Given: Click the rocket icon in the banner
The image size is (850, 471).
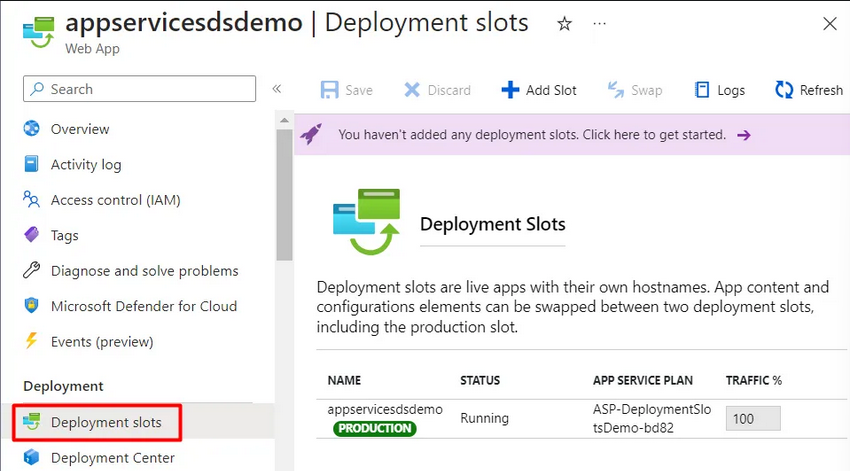Looking at the screenshot, I should 311,134.
